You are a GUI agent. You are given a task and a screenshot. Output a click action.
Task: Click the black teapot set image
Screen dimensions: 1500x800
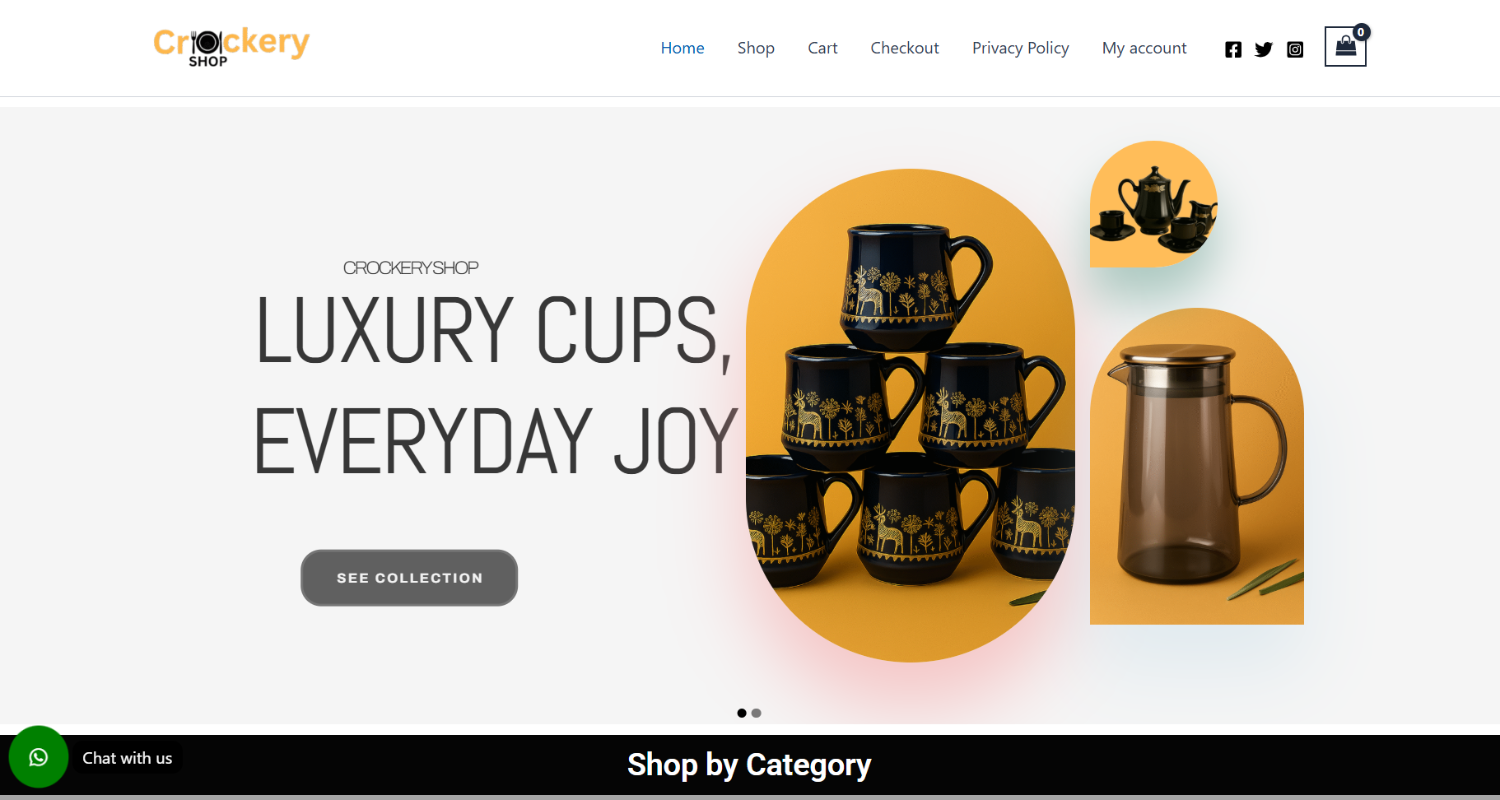(1153, 204)
